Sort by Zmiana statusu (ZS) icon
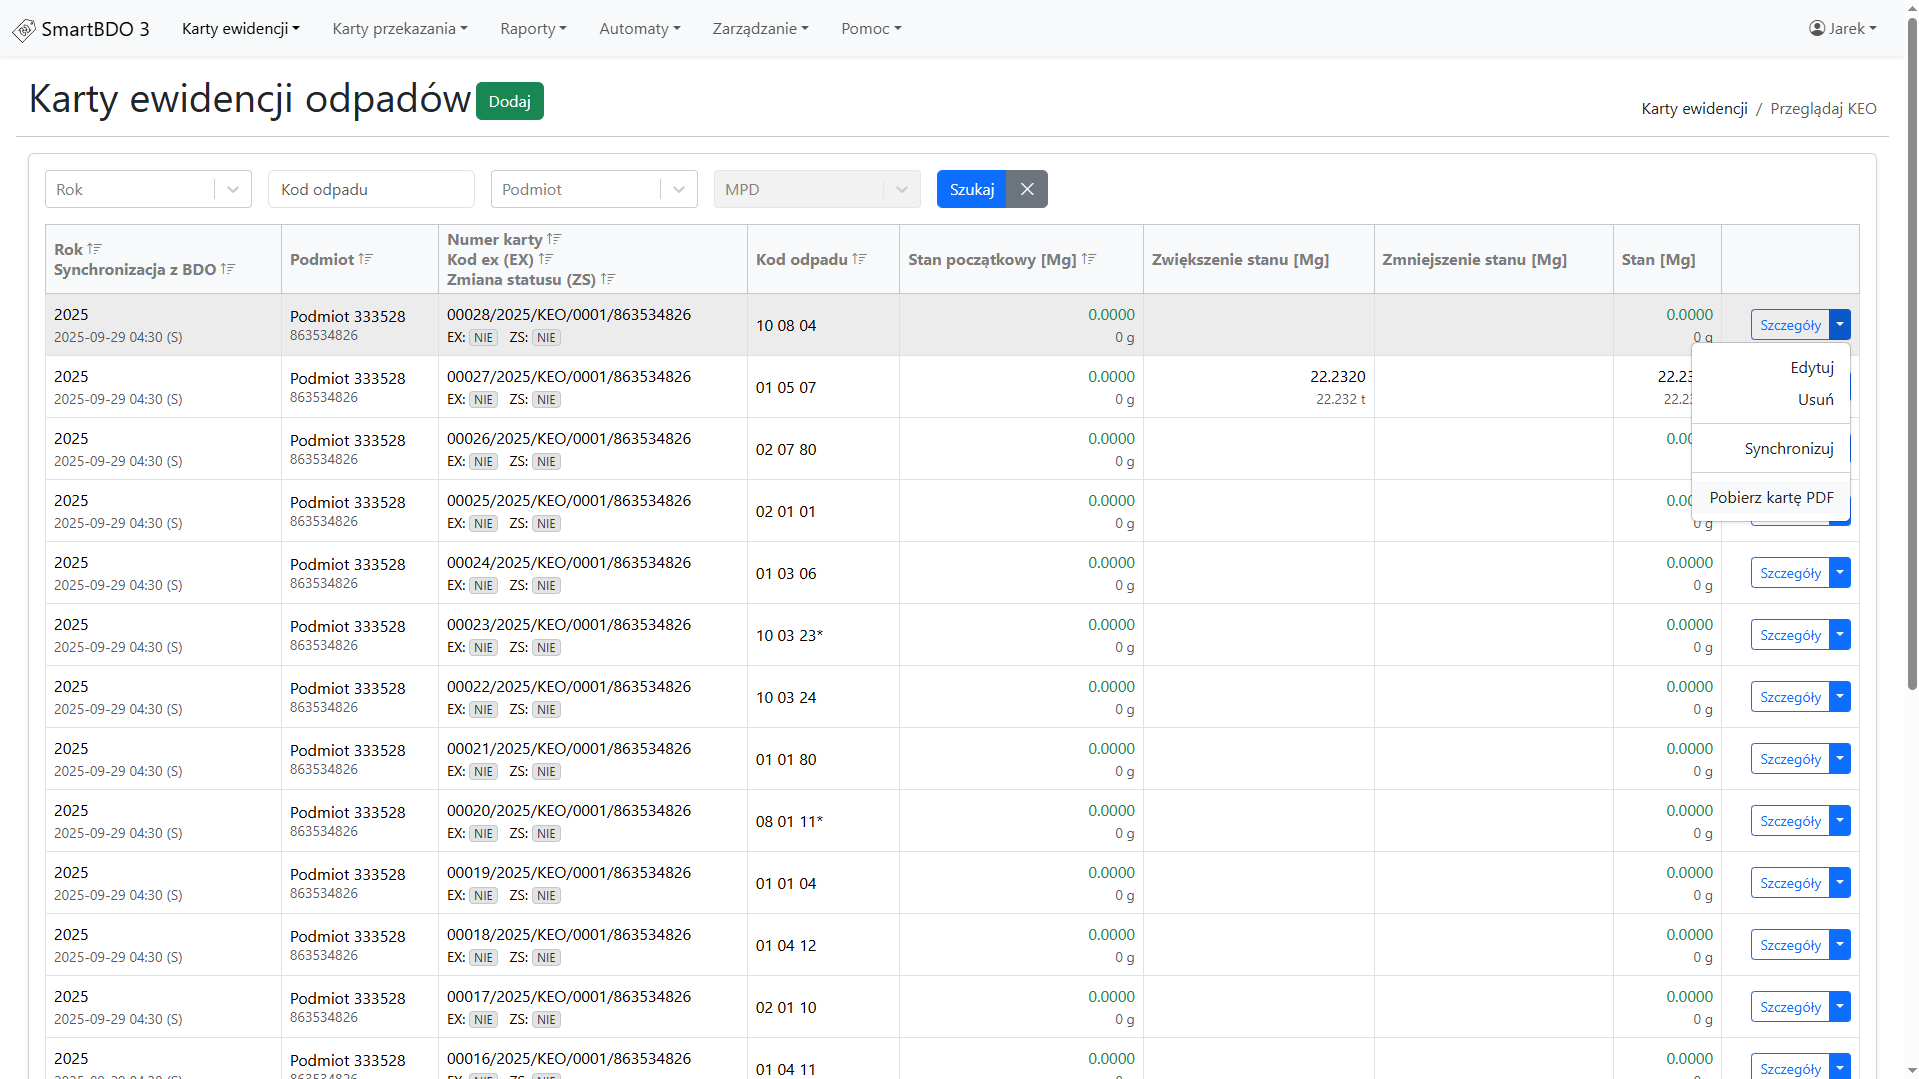1919x1079 pixels. point(608,279)
